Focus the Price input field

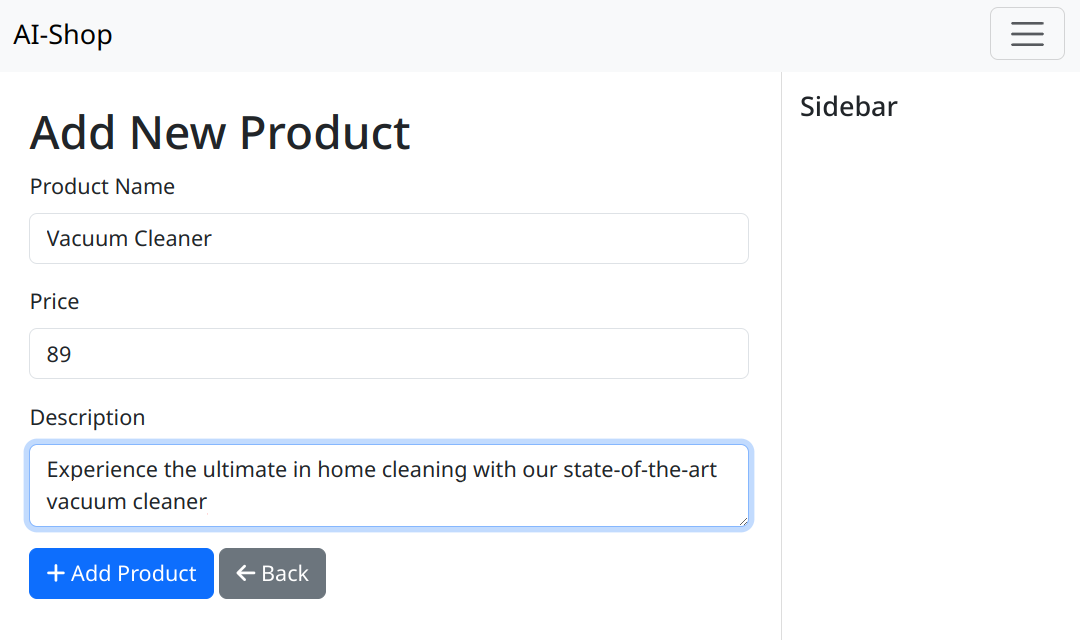coord(388,353)
